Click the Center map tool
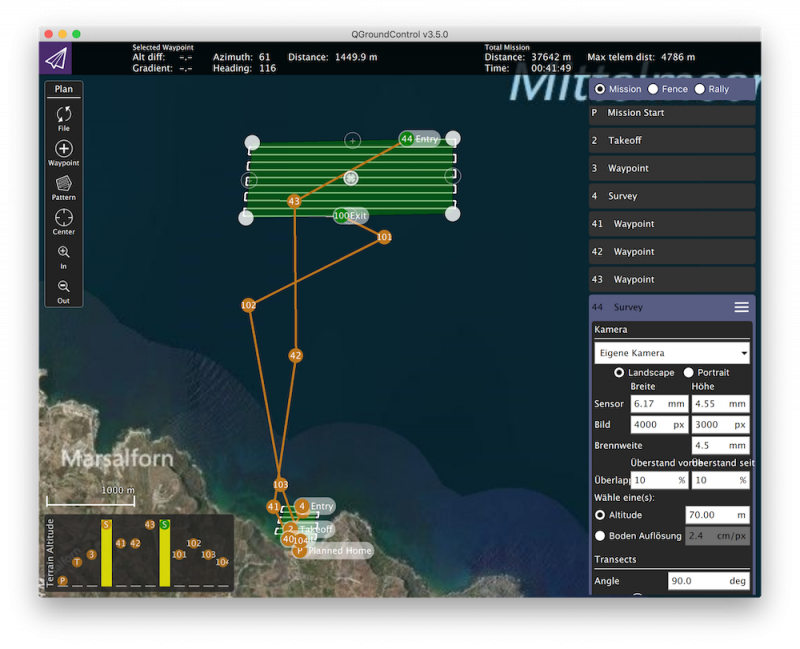Viewport: 800px width, 649px height. [x=64, y=221]
